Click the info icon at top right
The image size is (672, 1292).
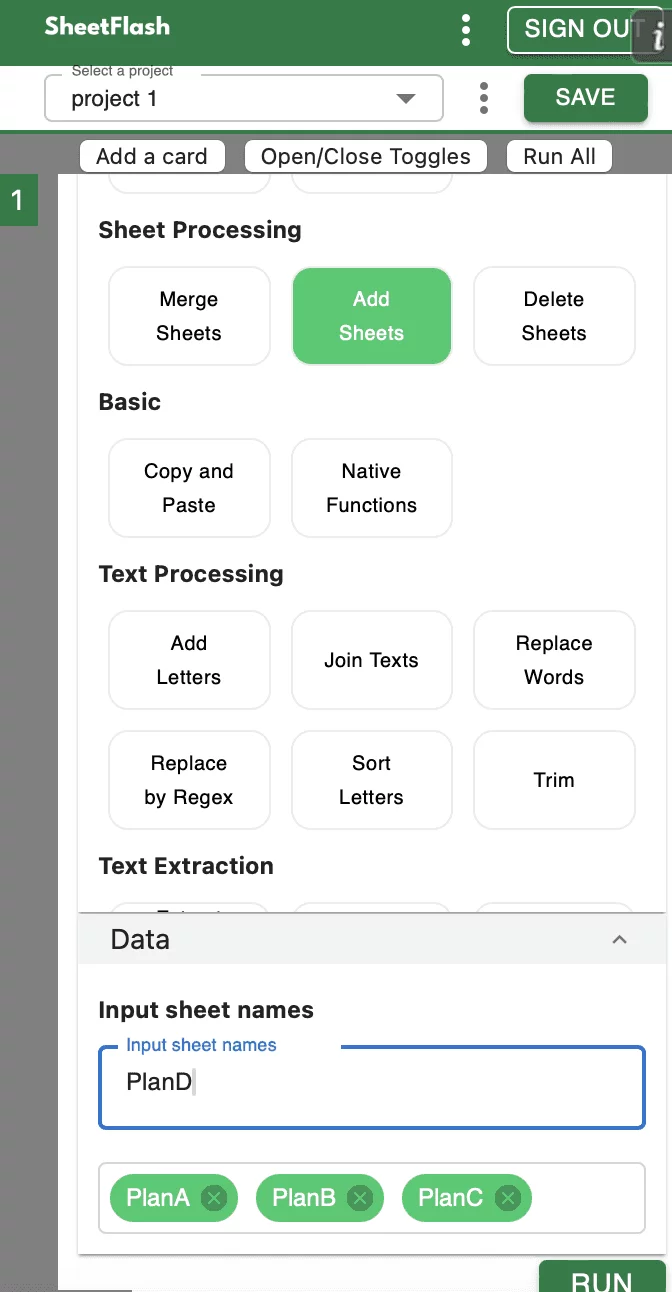point(657,38)
